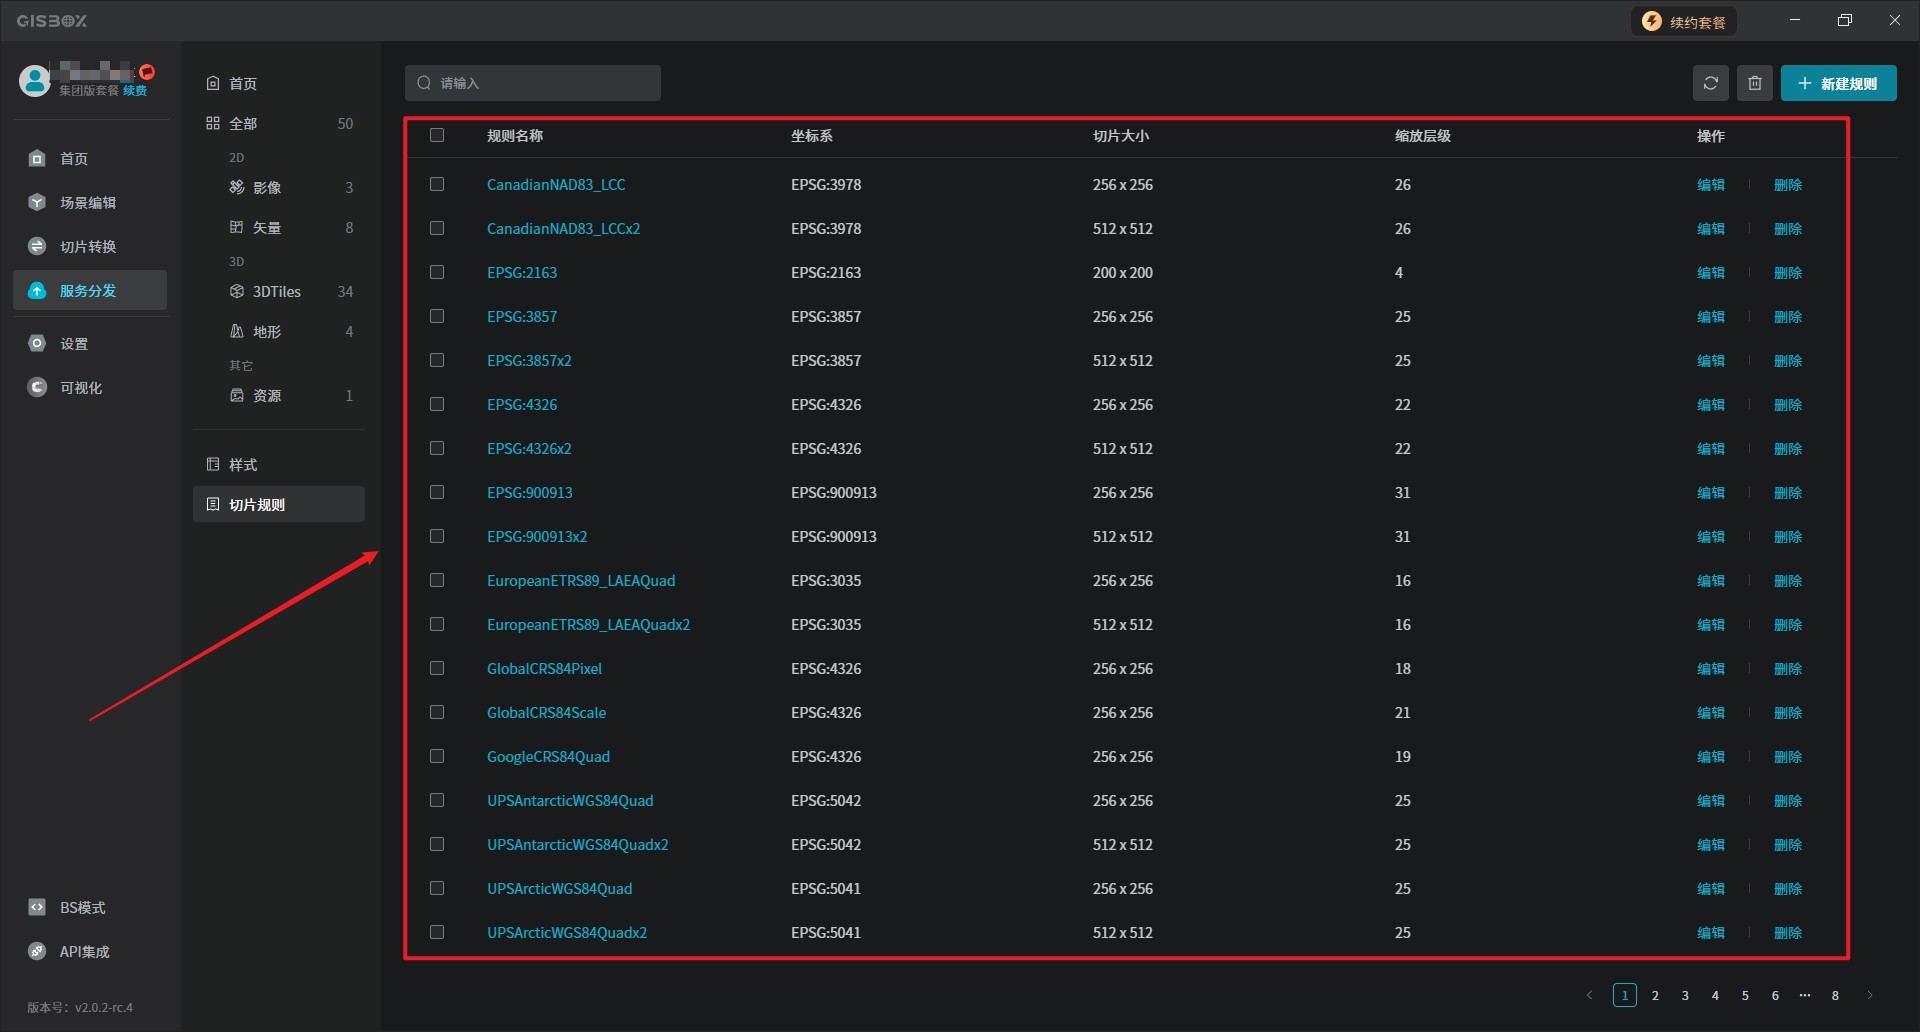Screen dimensions: 1920x1032
Task: Open the 场景编辑 scene editor icon
Action: coord(37,203)
